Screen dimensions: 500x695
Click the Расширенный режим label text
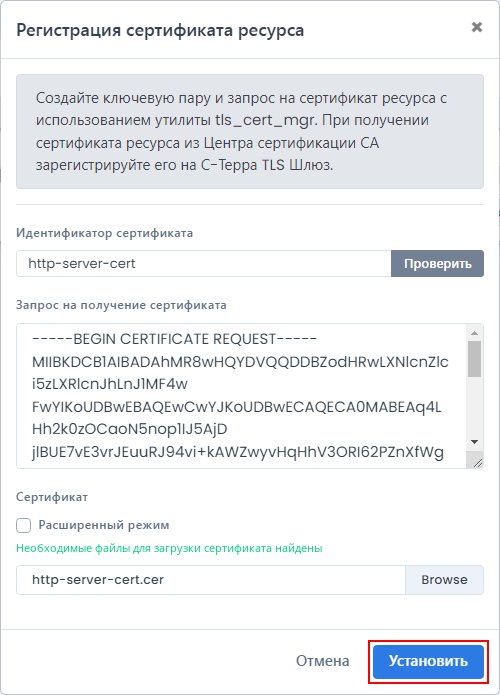tap(104, 525)
